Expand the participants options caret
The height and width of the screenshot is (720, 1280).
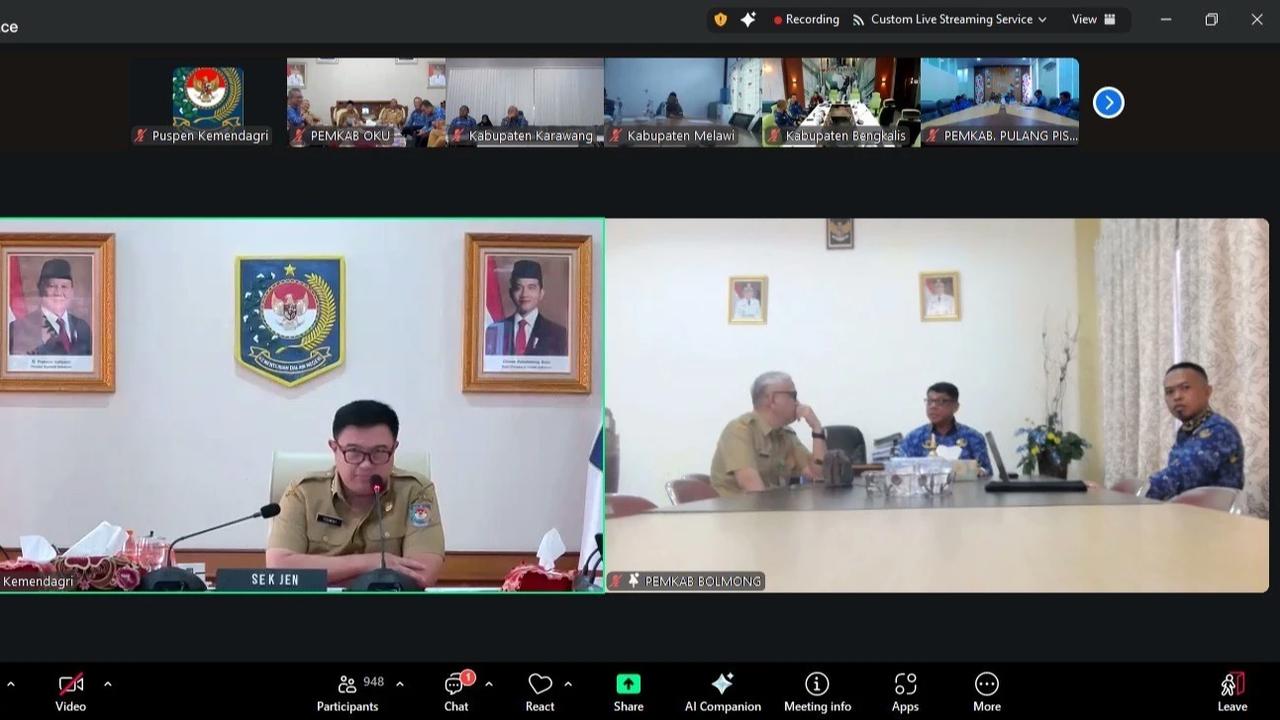400,684
